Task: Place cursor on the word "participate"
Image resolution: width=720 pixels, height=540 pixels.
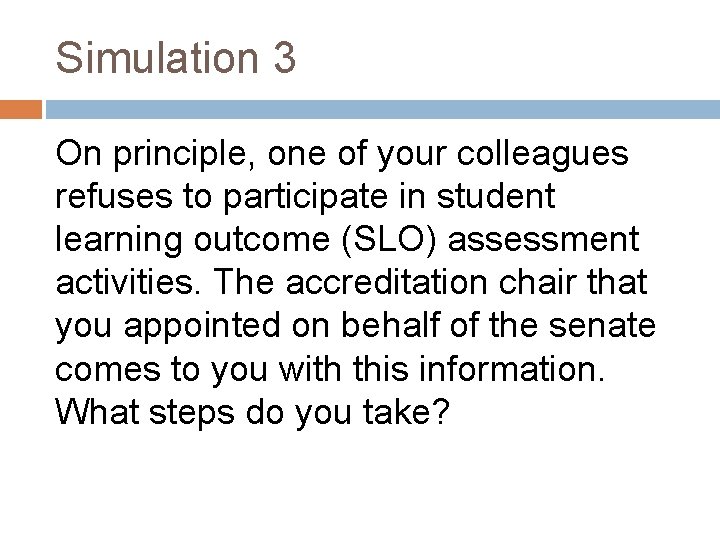Action: (x=305, y=197)
